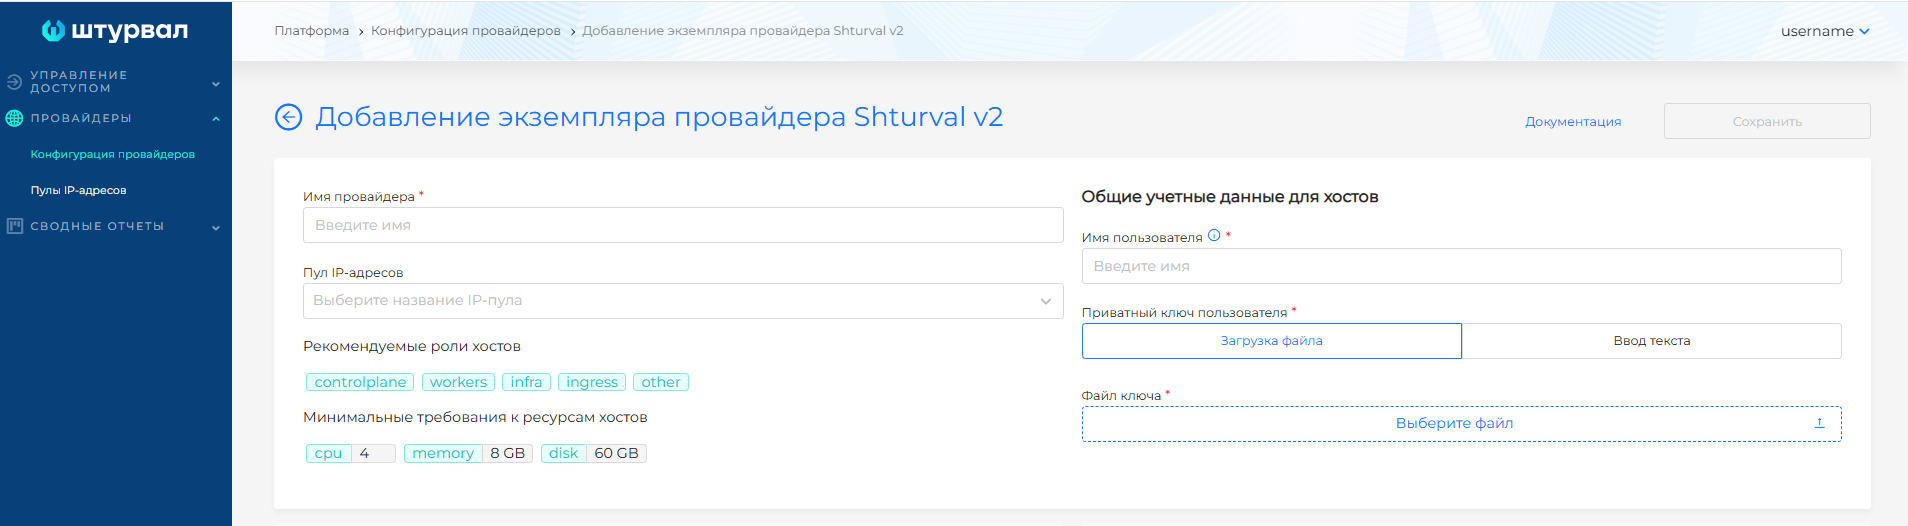Click the info icon next to Имя пользователя
This screenshot has height=526, width=1908.
[x=1214, y=236]
